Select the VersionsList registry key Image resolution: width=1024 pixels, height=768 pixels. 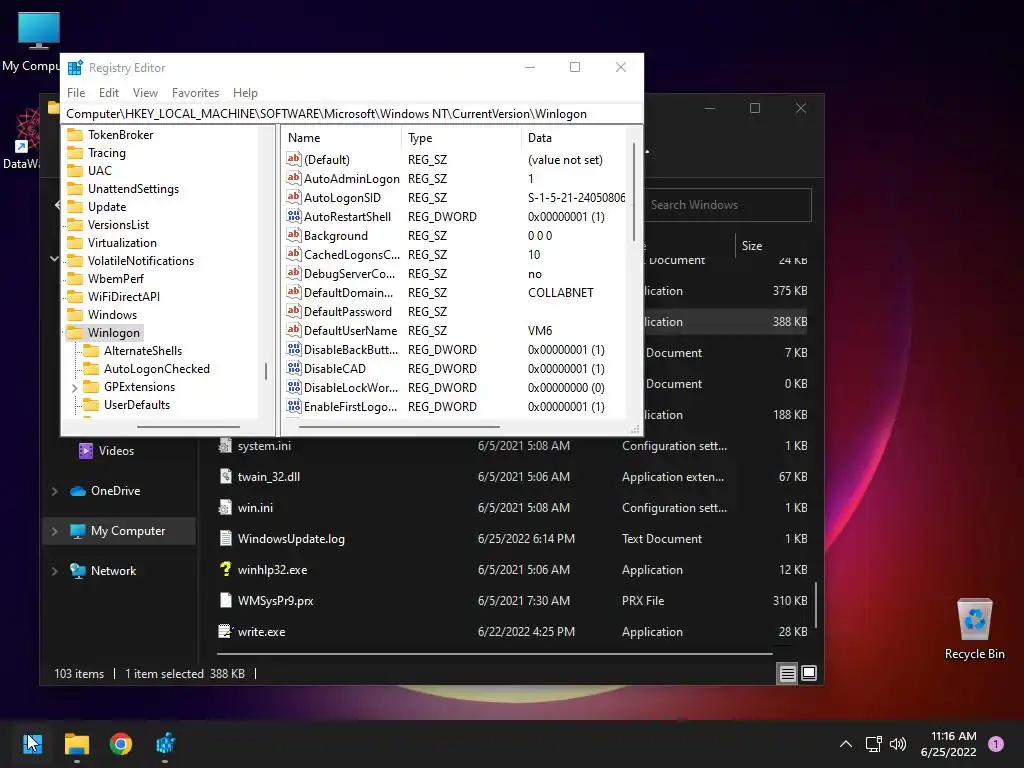pos(118,225)
